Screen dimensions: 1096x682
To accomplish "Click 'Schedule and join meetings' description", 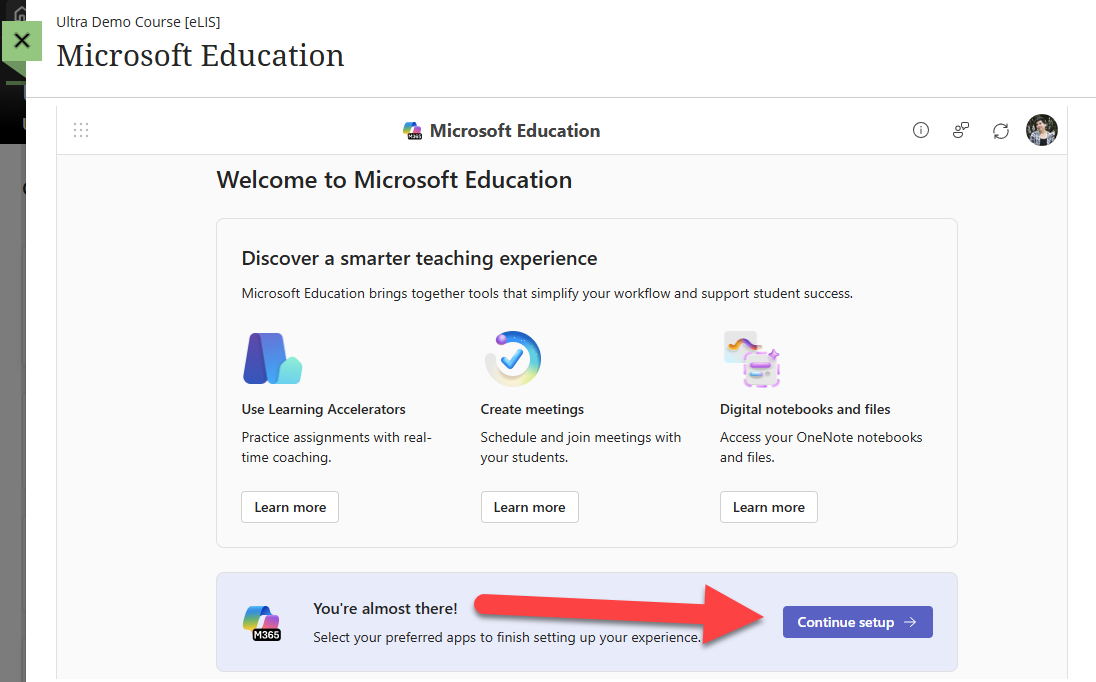I will pos(580,447).
